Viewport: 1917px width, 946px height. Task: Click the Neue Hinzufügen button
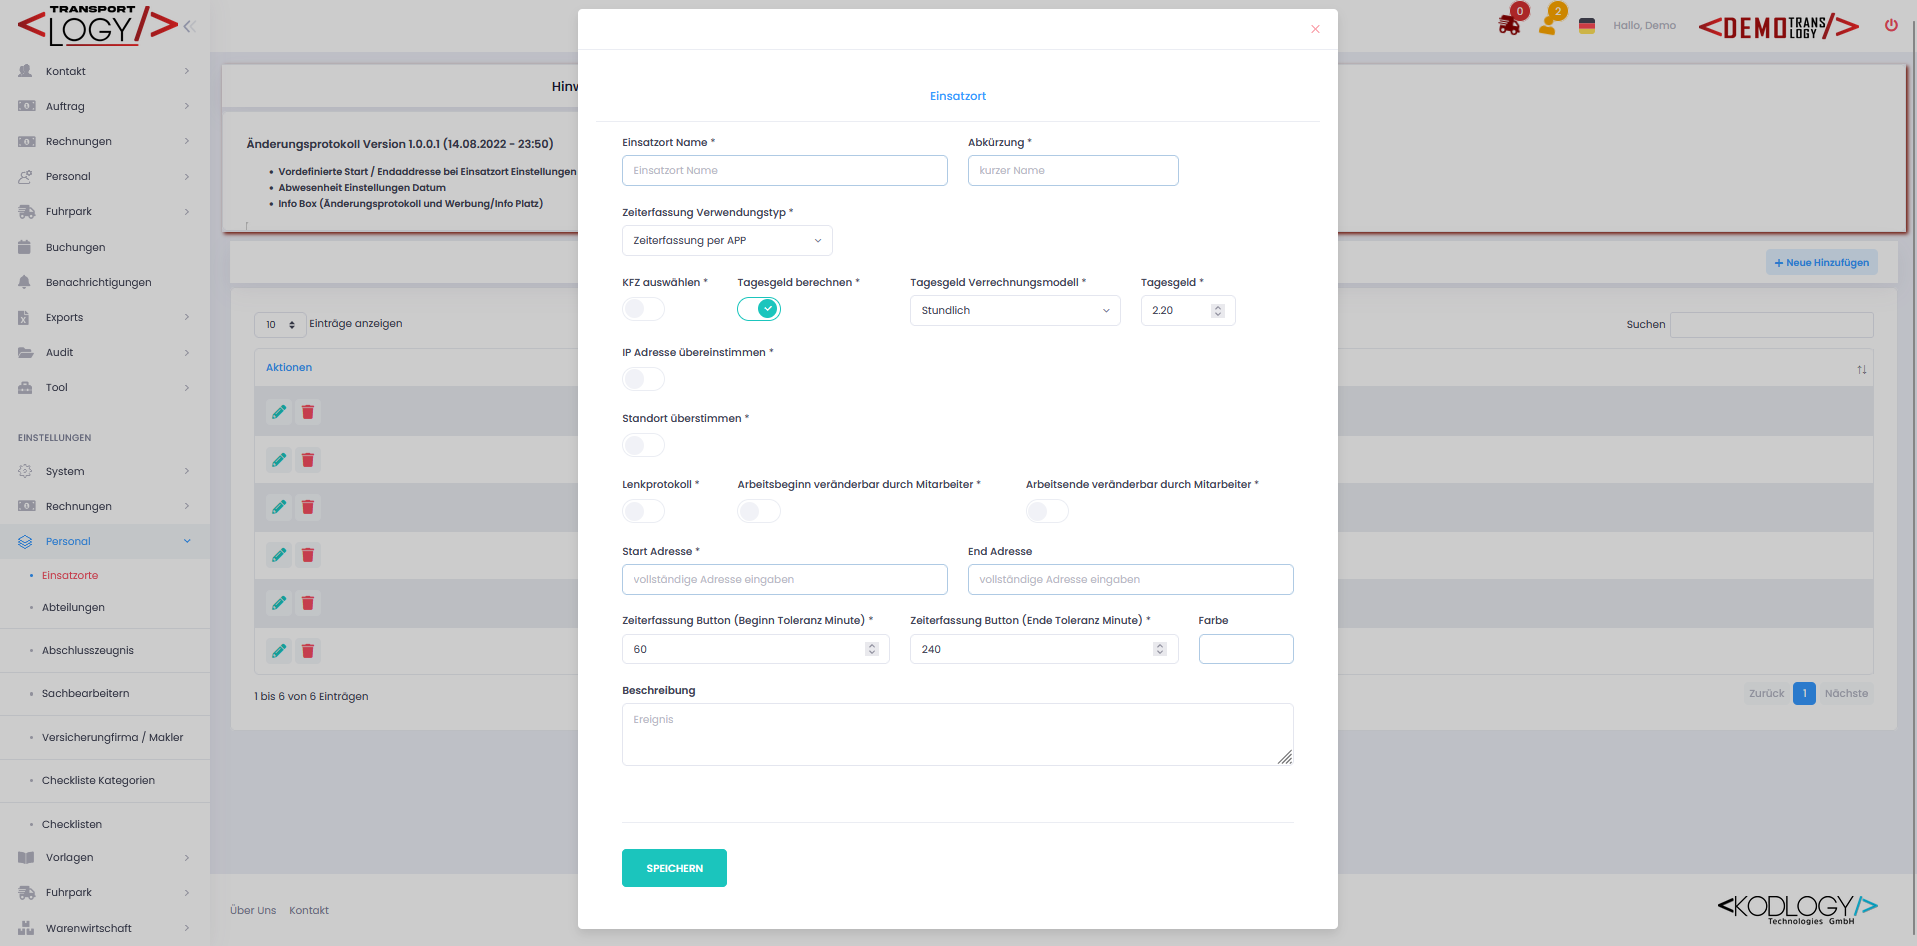click(1821, 263)
